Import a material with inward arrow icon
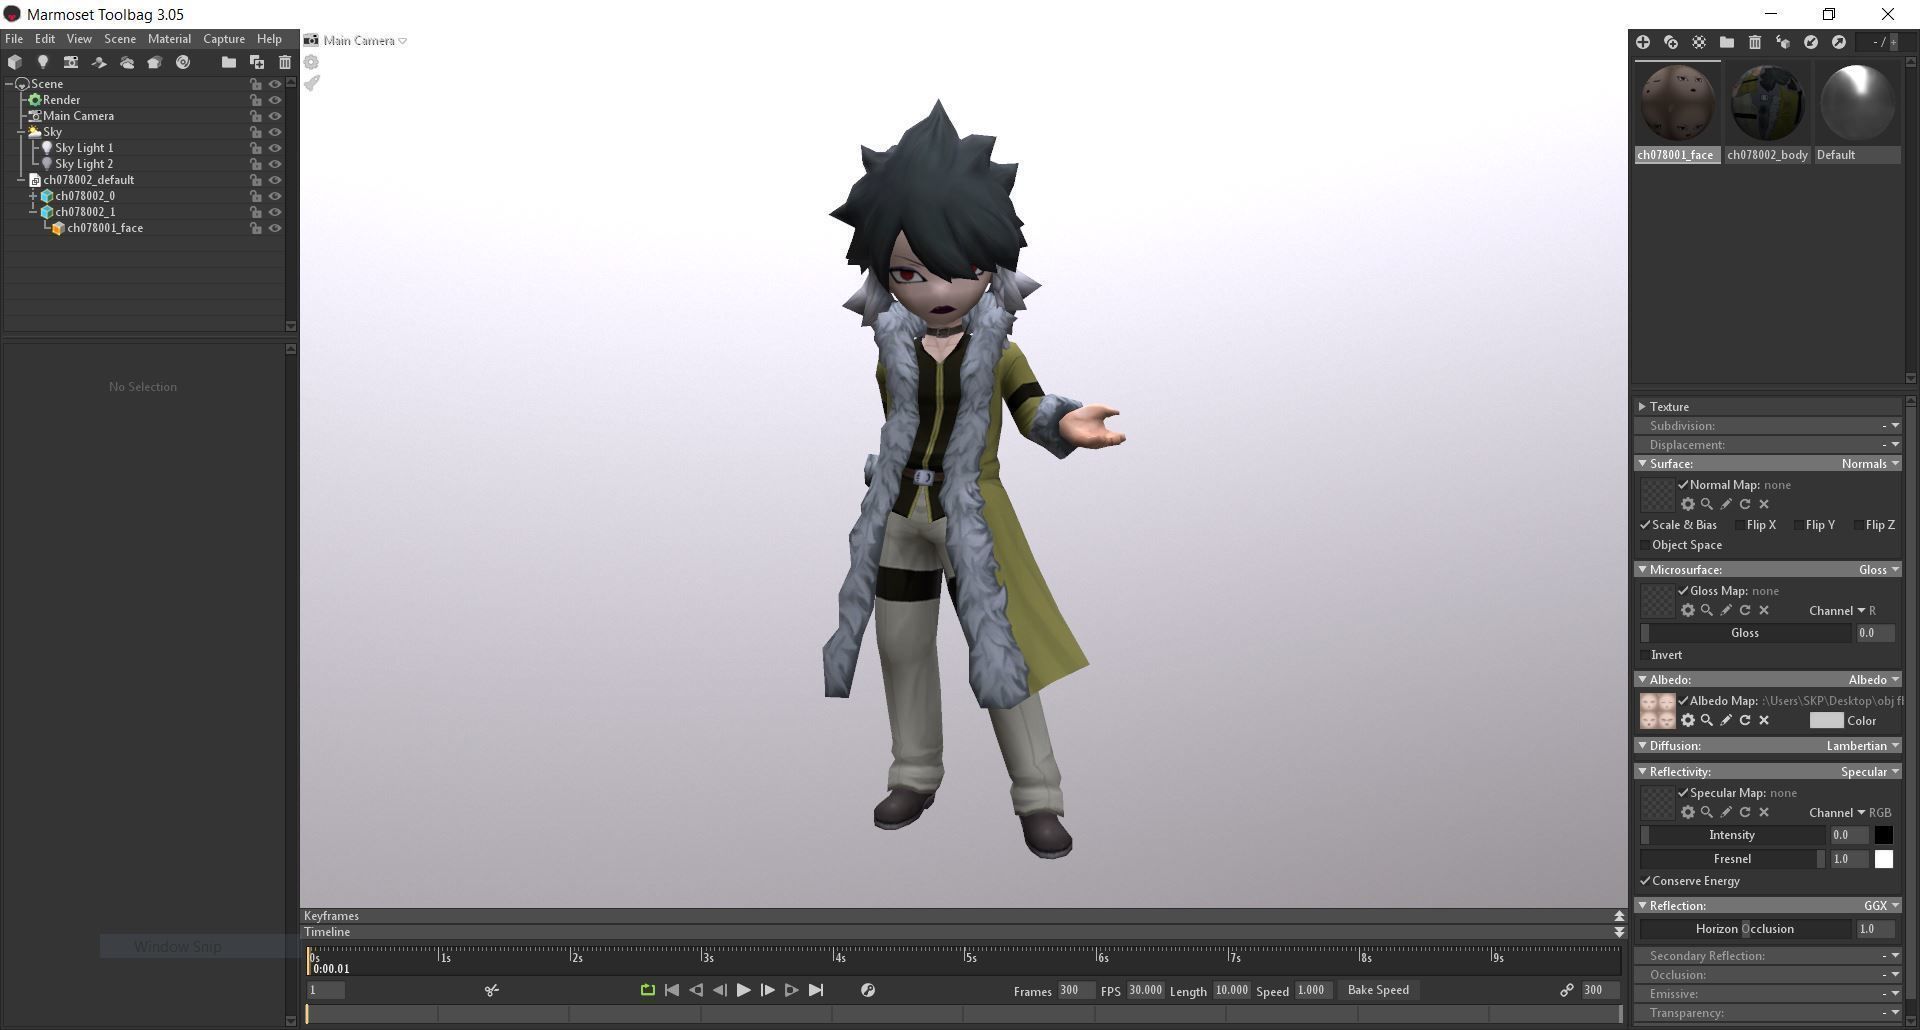1920x1030 pixels. coord(1811,42)
